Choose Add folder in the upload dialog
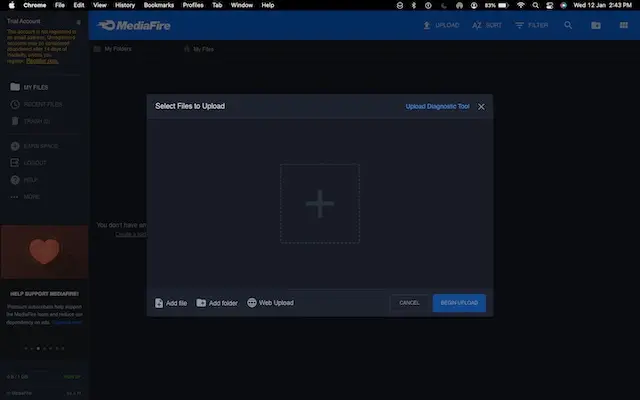The width and height of the screenshot is (640, 400). (217, 303)
